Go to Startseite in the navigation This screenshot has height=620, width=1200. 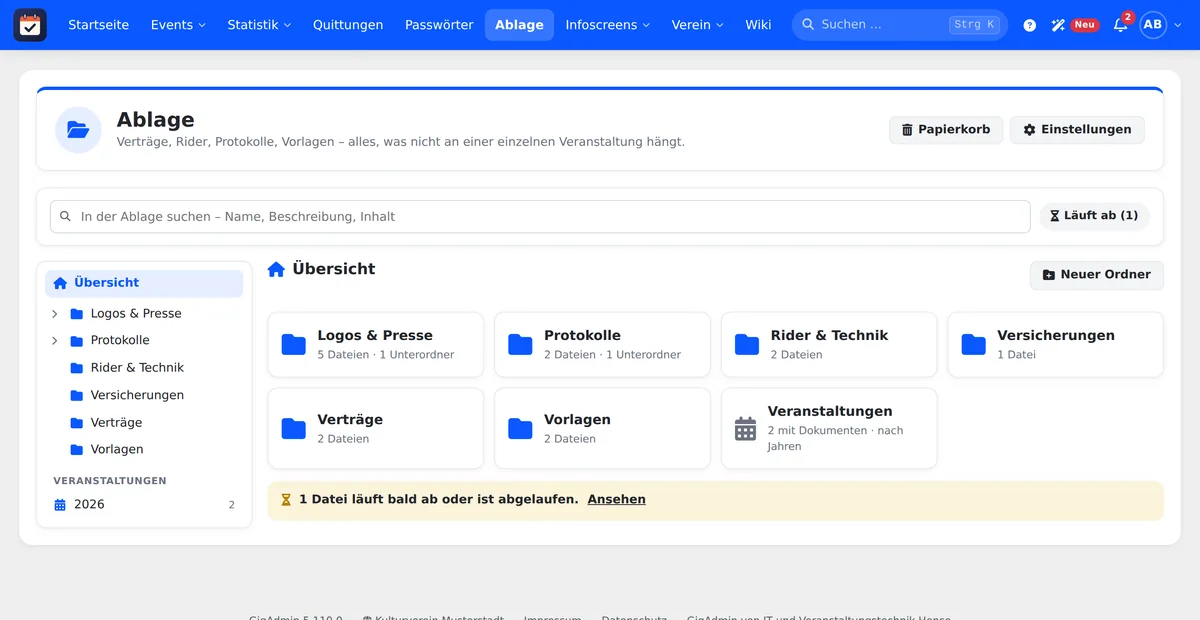pos(98,25)
